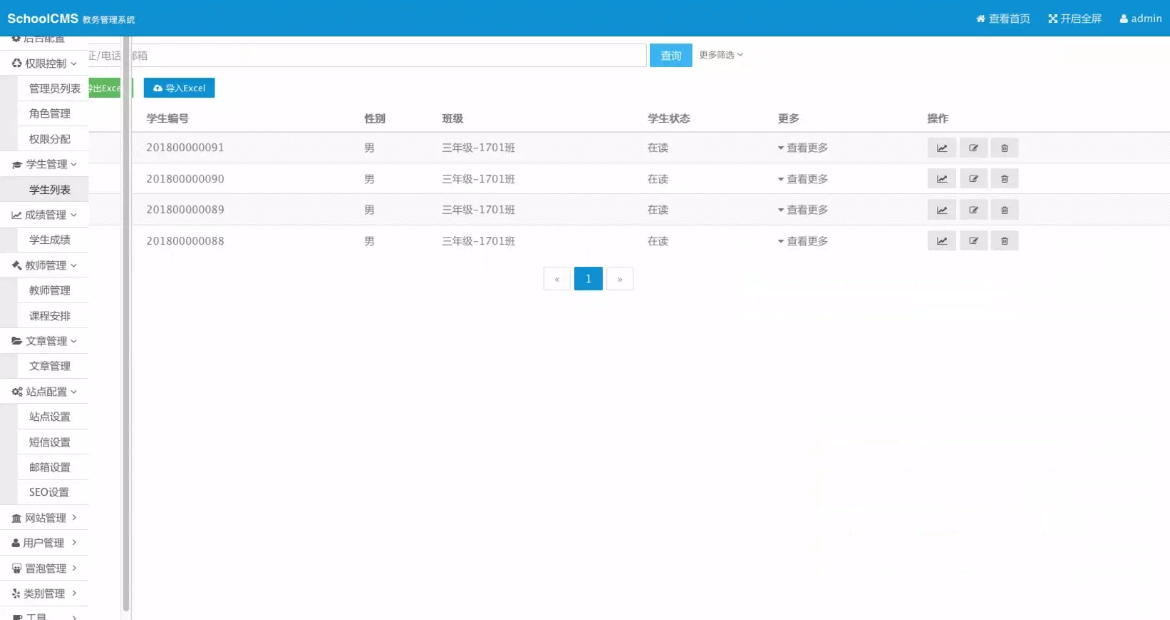Expand the 冒泡管理 sidebar group

pyautogui.click(x=44, y=569)
